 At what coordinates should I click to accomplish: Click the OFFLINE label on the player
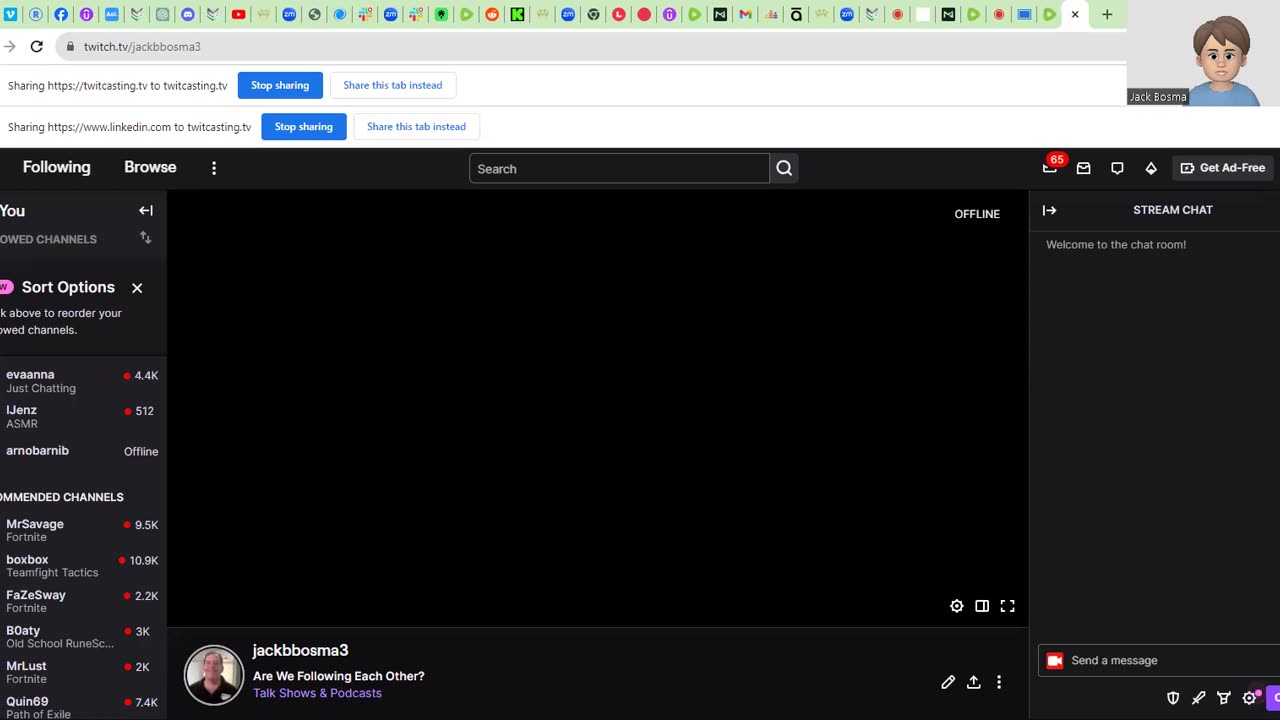(977, 214)
